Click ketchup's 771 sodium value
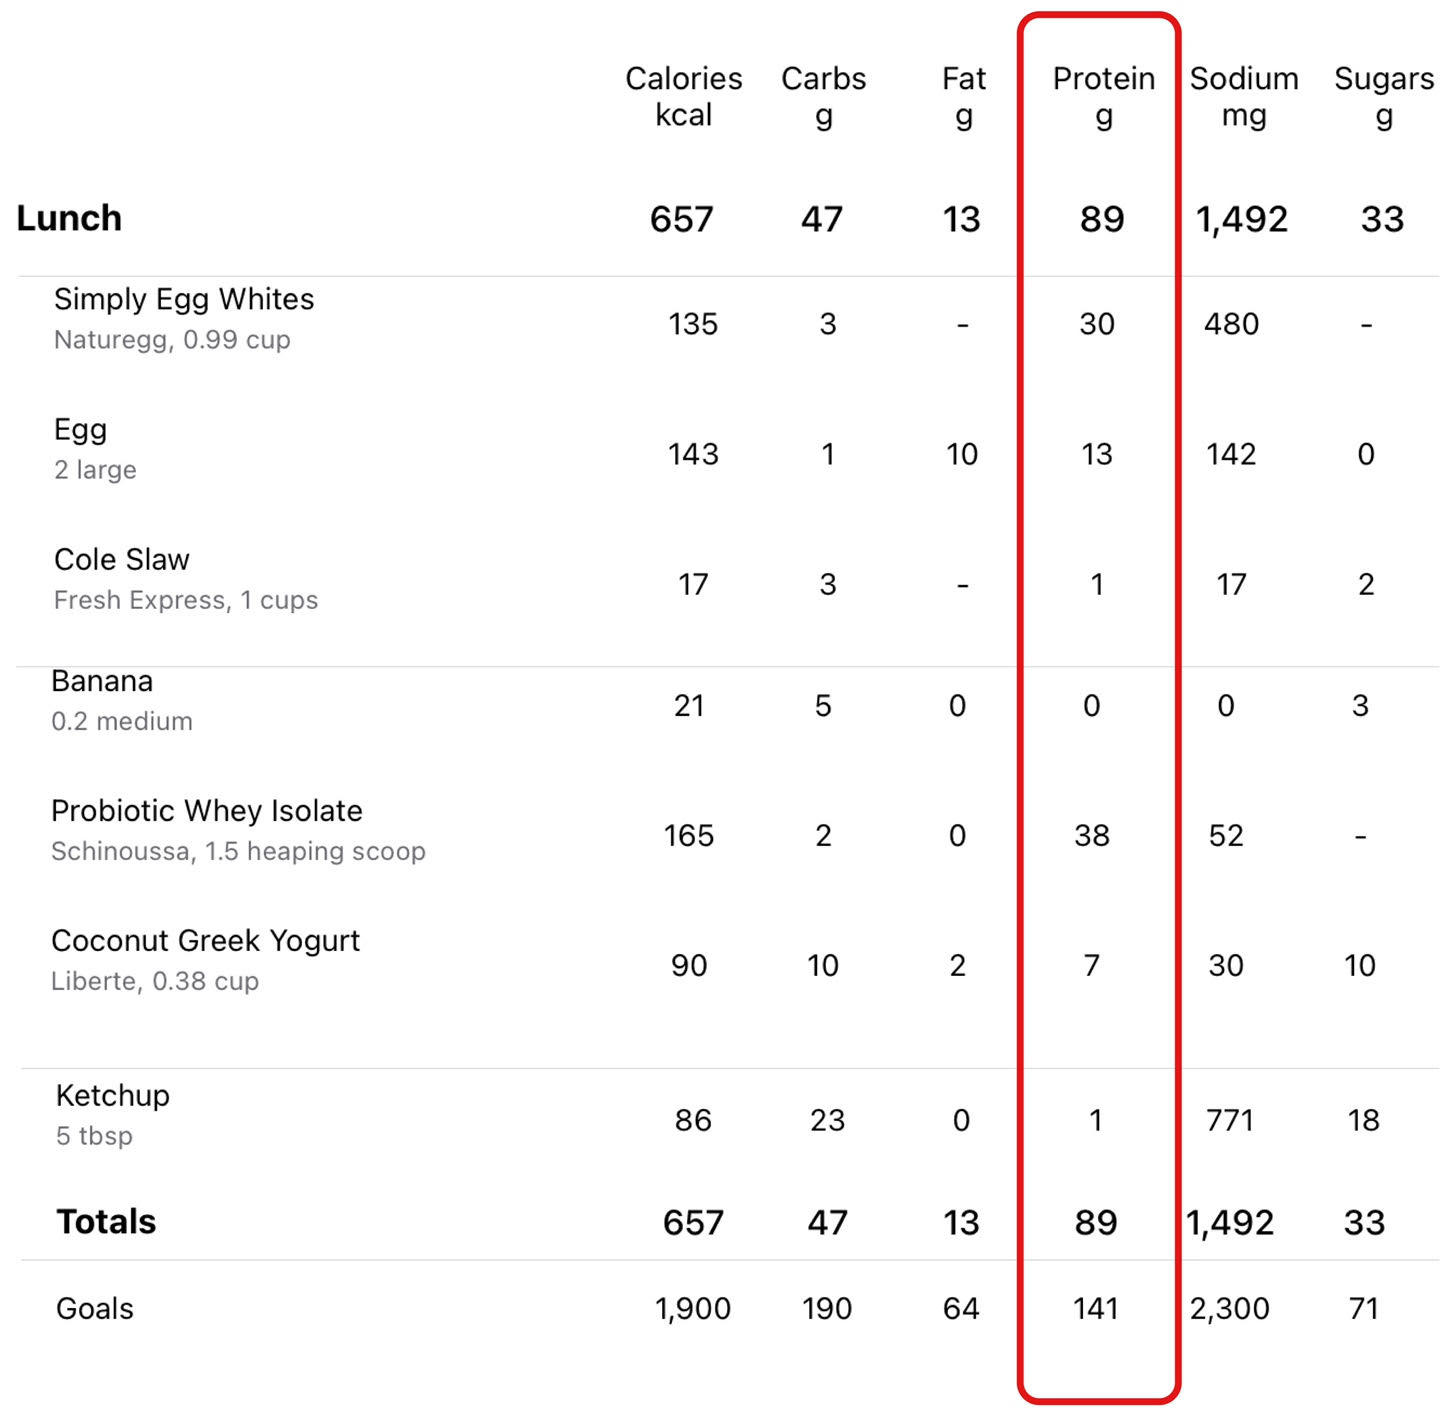1440x1420 pixels. pos(1230,1120)
